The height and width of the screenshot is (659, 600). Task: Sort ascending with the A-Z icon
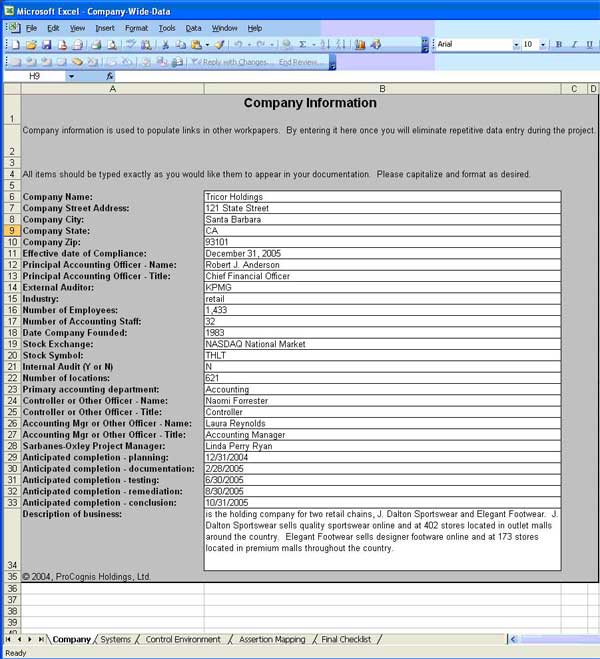pos(325,44)
